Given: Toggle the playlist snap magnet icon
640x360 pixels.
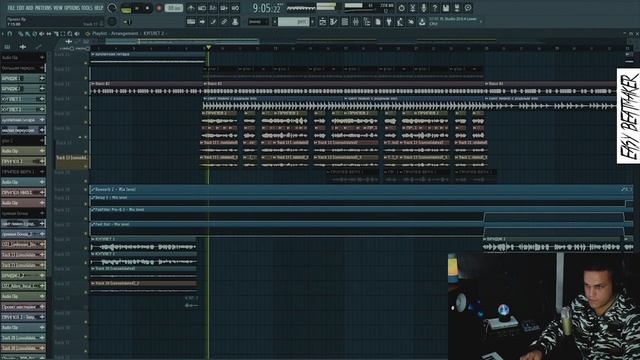Looking at the screenshot, I should [10, 34].
